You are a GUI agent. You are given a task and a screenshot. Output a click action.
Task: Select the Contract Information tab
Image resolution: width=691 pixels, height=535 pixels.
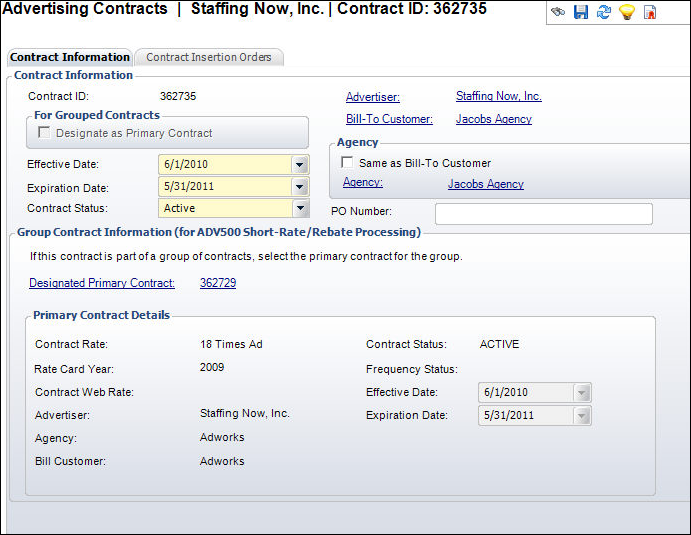(70, 57)
